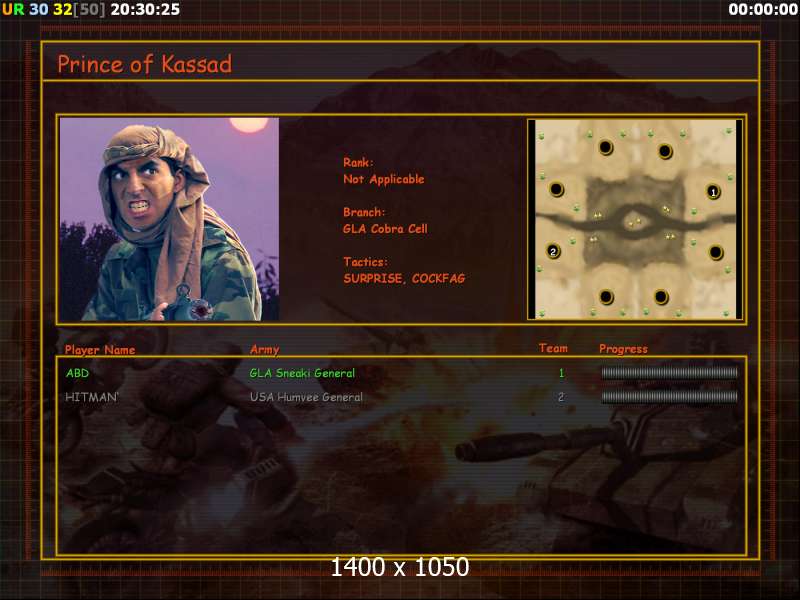Click the Prince of Kassad general portrait
This screenshot has width=800, height=600.
click(x=169, y=219)
